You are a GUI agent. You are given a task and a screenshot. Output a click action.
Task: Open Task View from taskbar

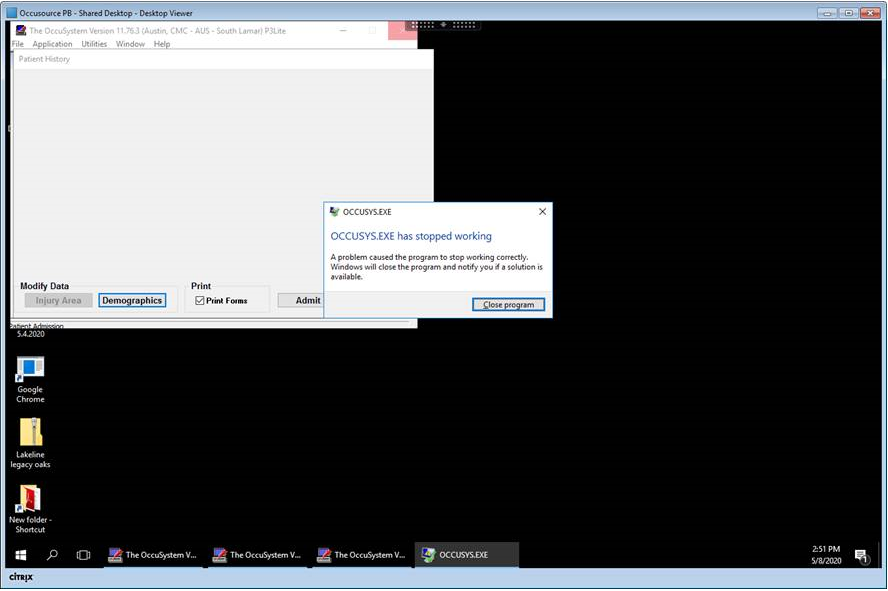[84, 555]
